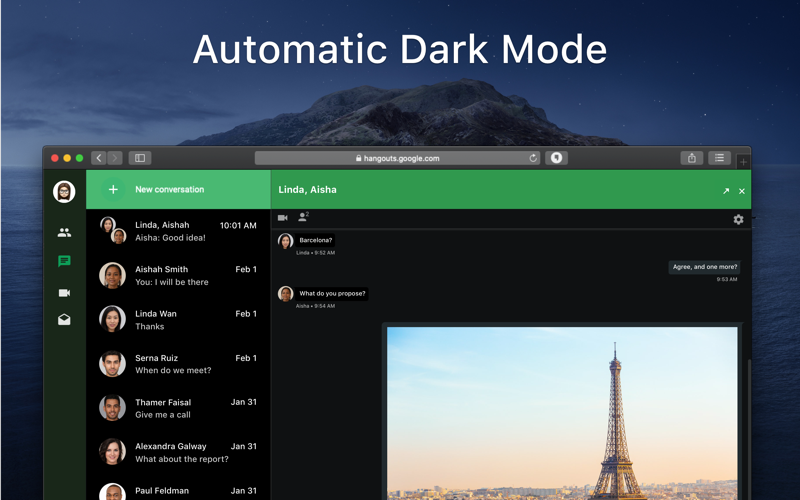
Task: Open the video calls sidebar icon
Action: point(64,293)
